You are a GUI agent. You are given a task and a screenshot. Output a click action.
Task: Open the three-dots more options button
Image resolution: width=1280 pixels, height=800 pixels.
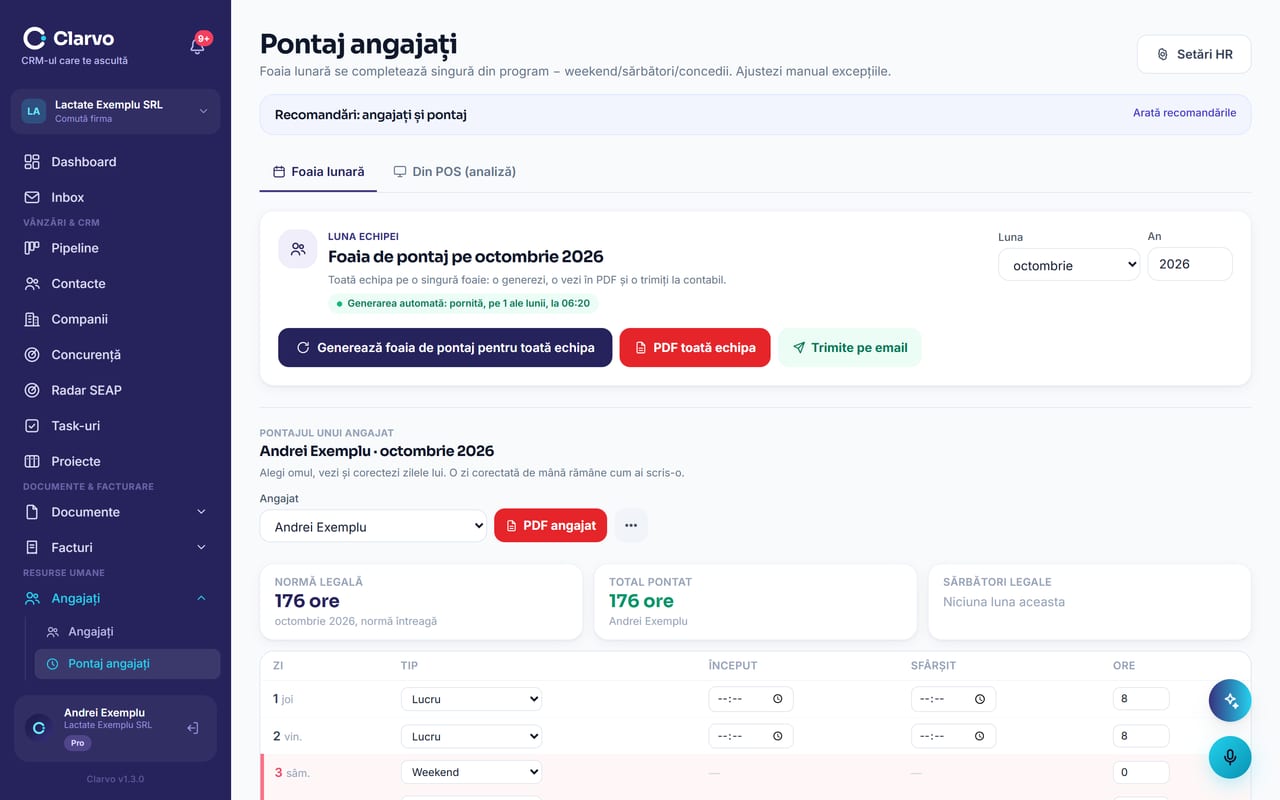(631, 526)
